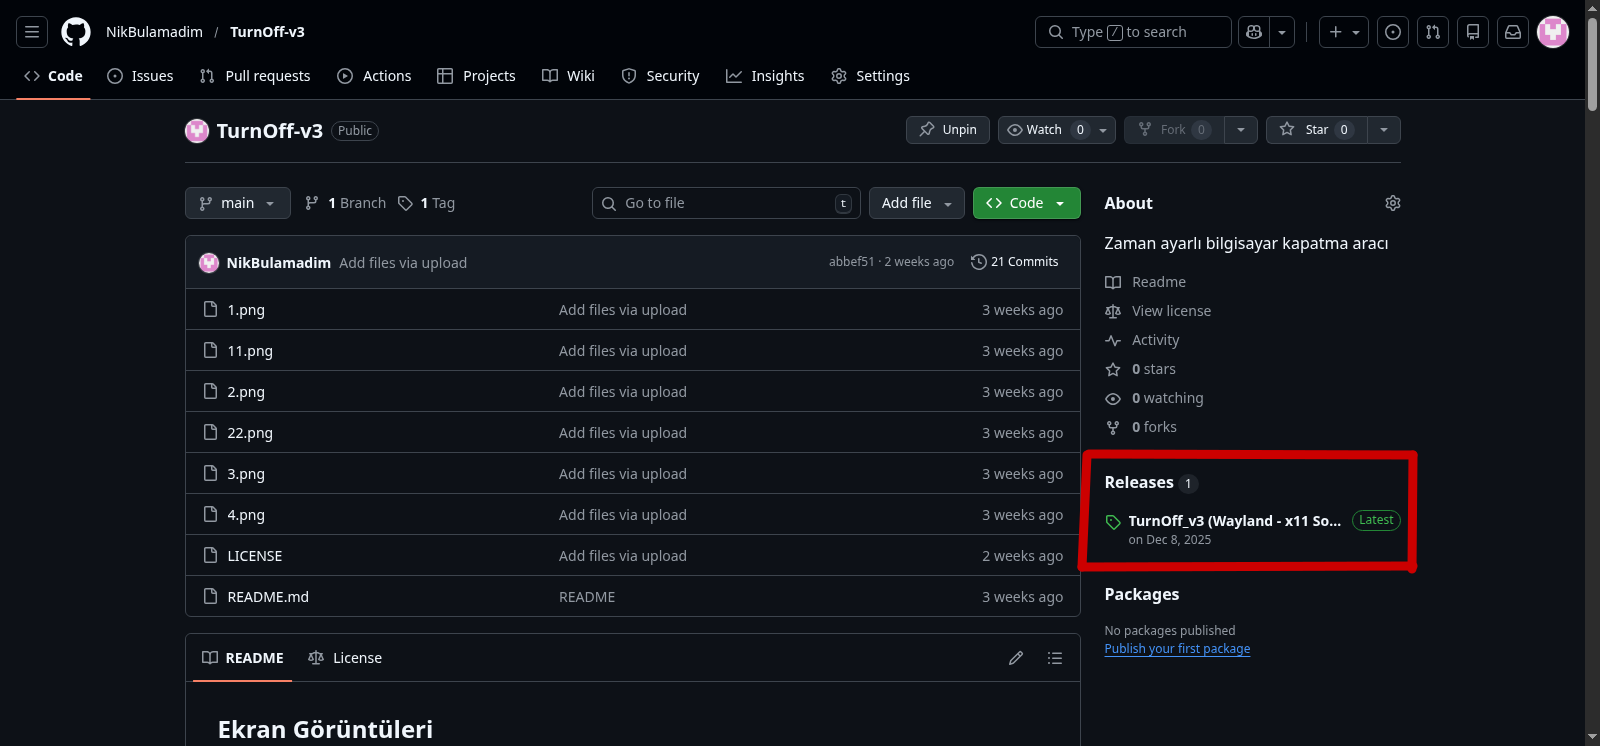1600x746 pixels.
Task: Expand the green Code dropdown
Action: click(1026, 203)
